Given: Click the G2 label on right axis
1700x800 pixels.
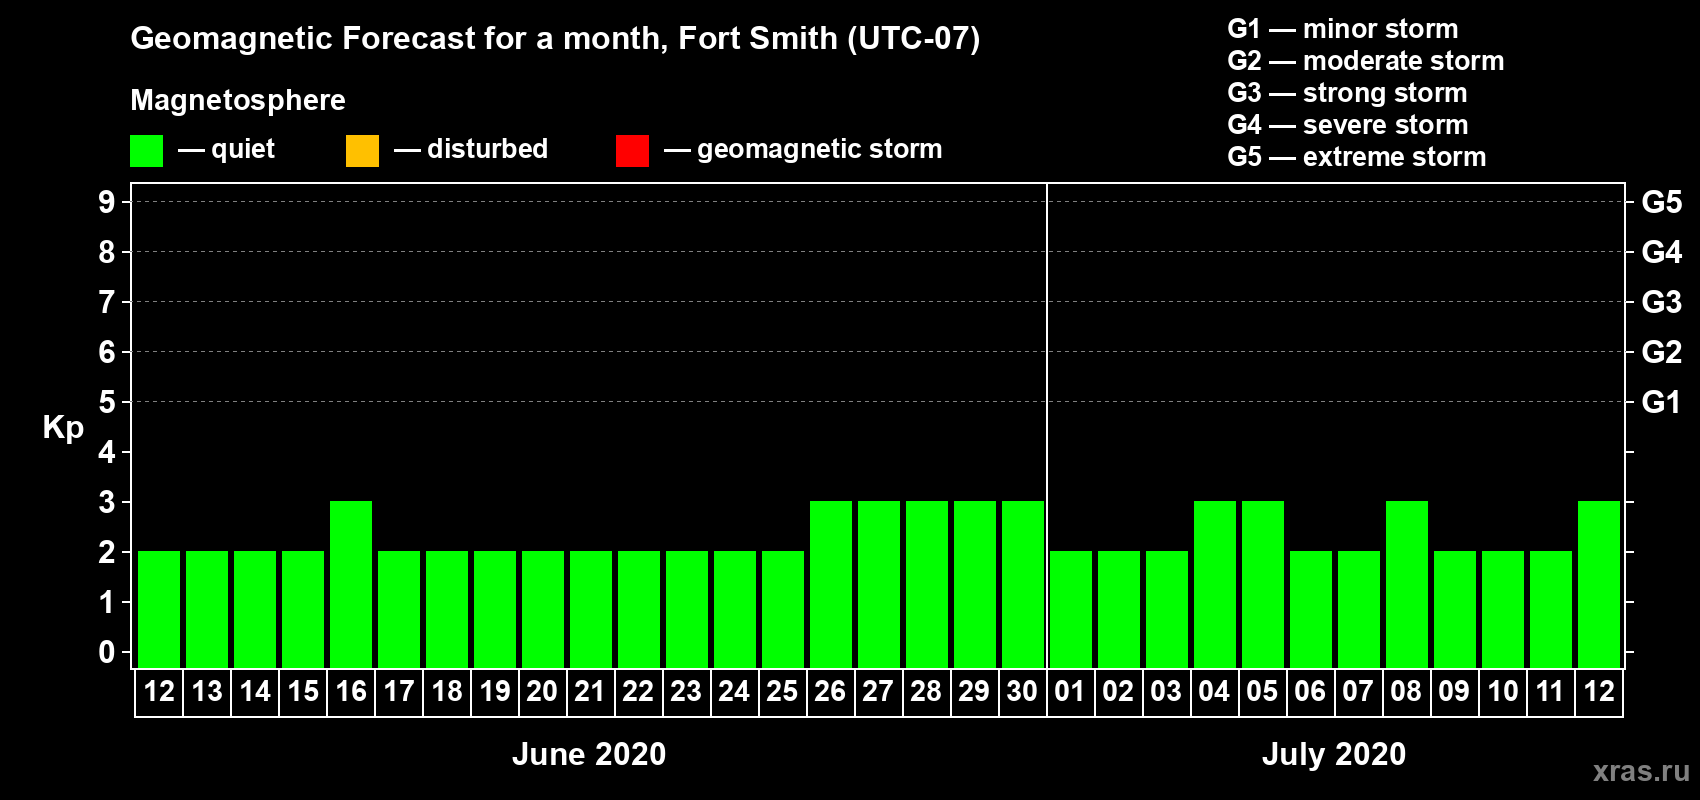Looking at the screenshot, I should point(1662,352).
